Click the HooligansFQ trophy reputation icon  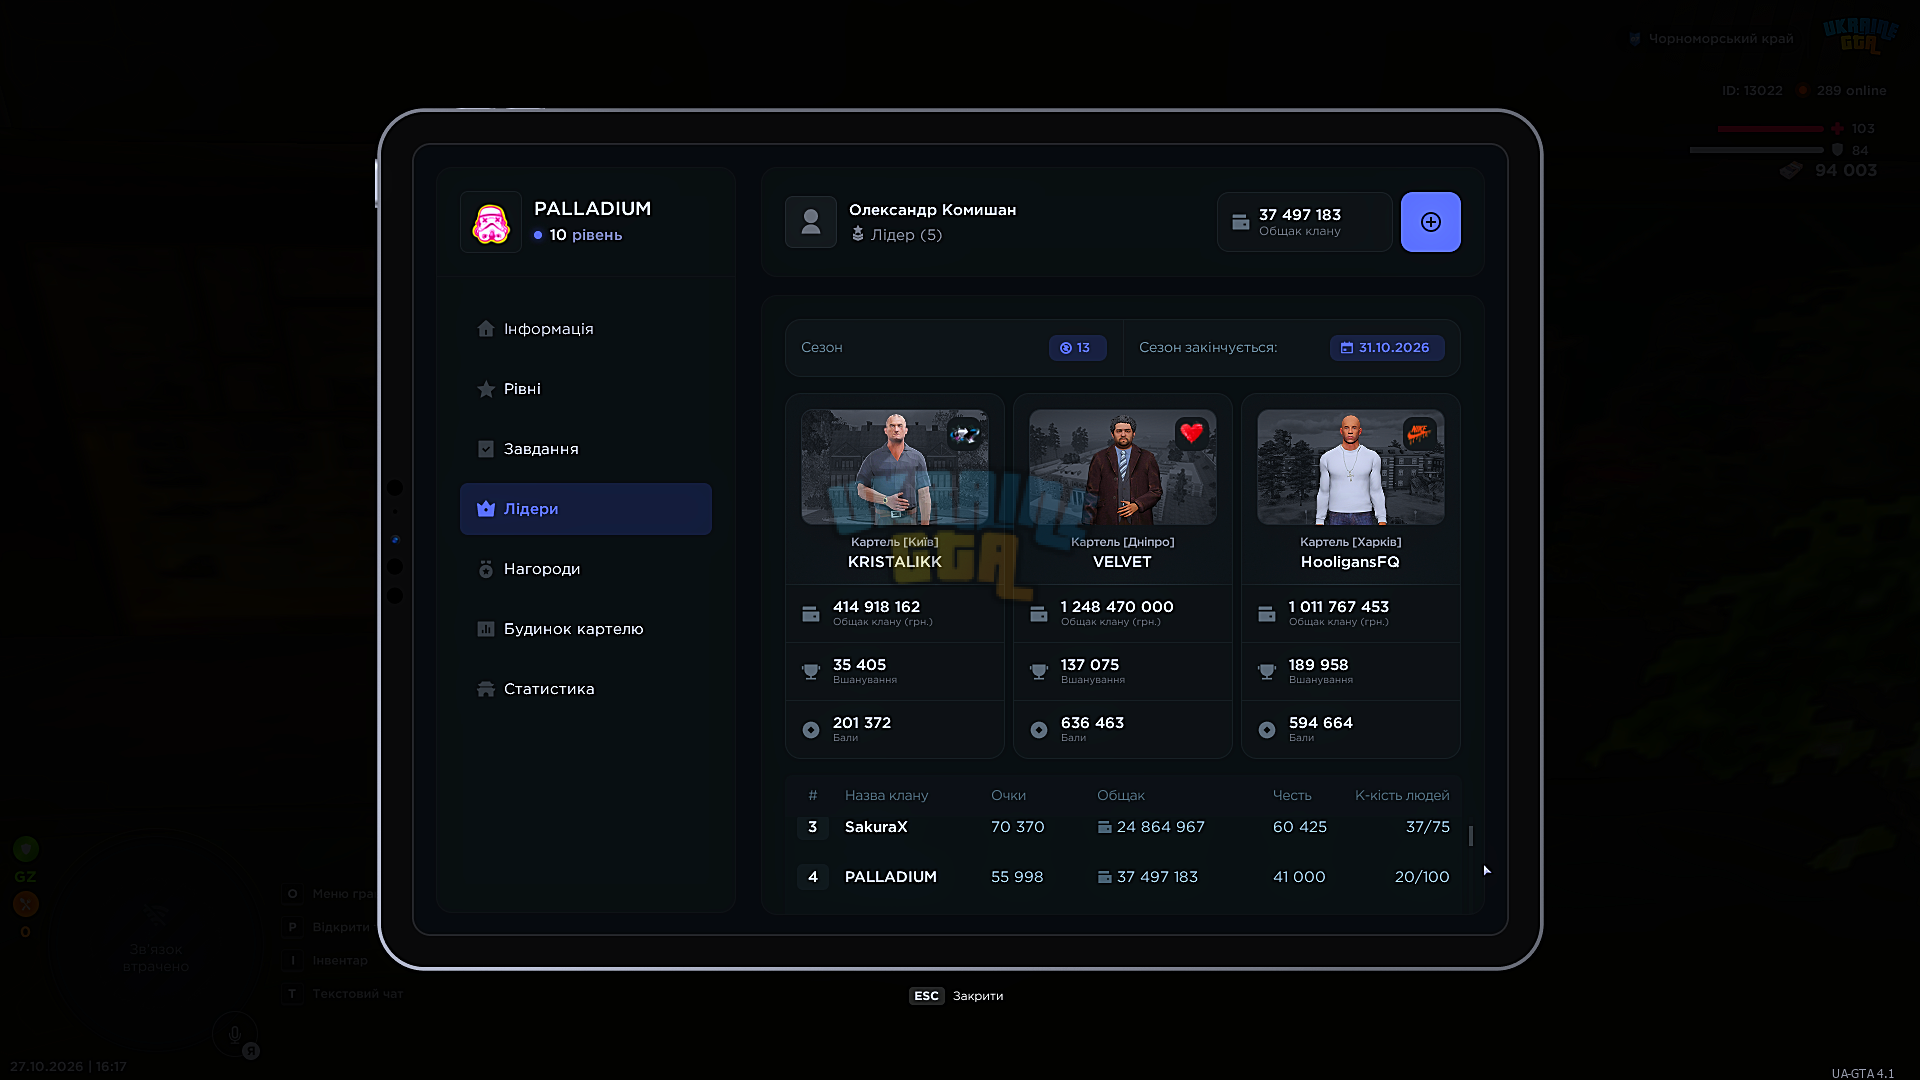click(x=1267, y=672)
